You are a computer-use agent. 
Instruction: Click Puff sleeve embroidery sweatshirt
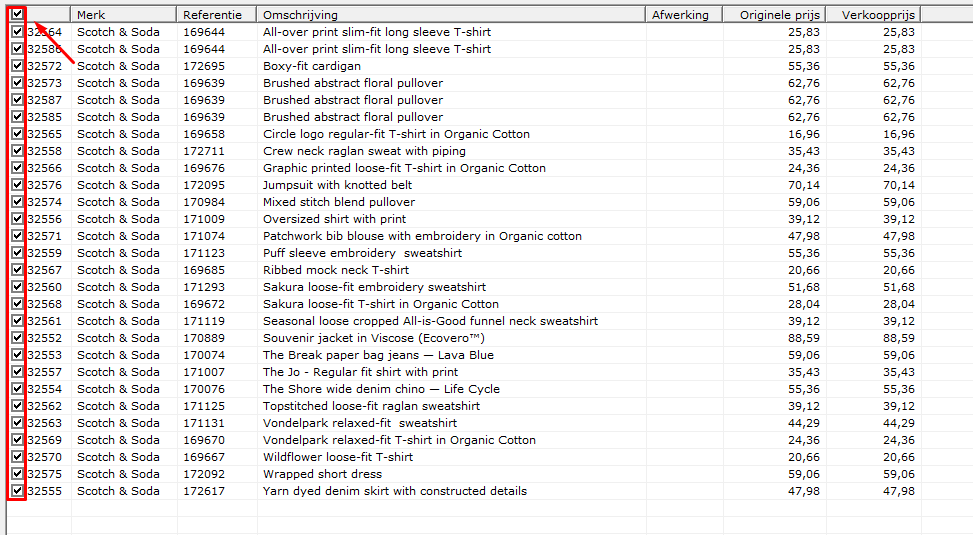coord(362,253)
